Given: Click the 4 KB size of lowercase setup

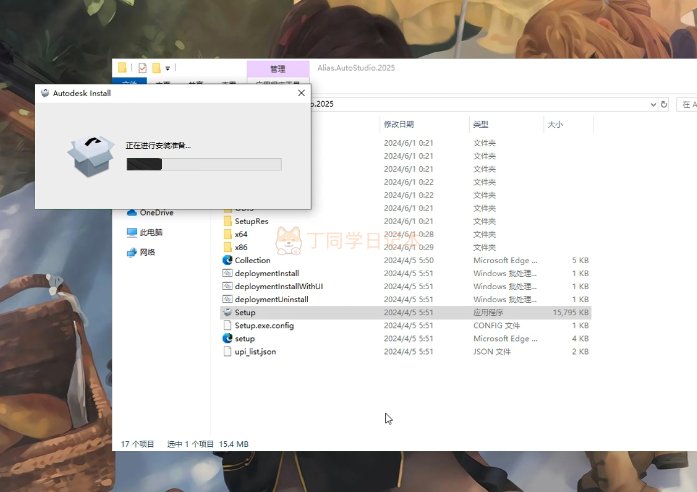Looking at the screenshot, I should coord(580,338).
